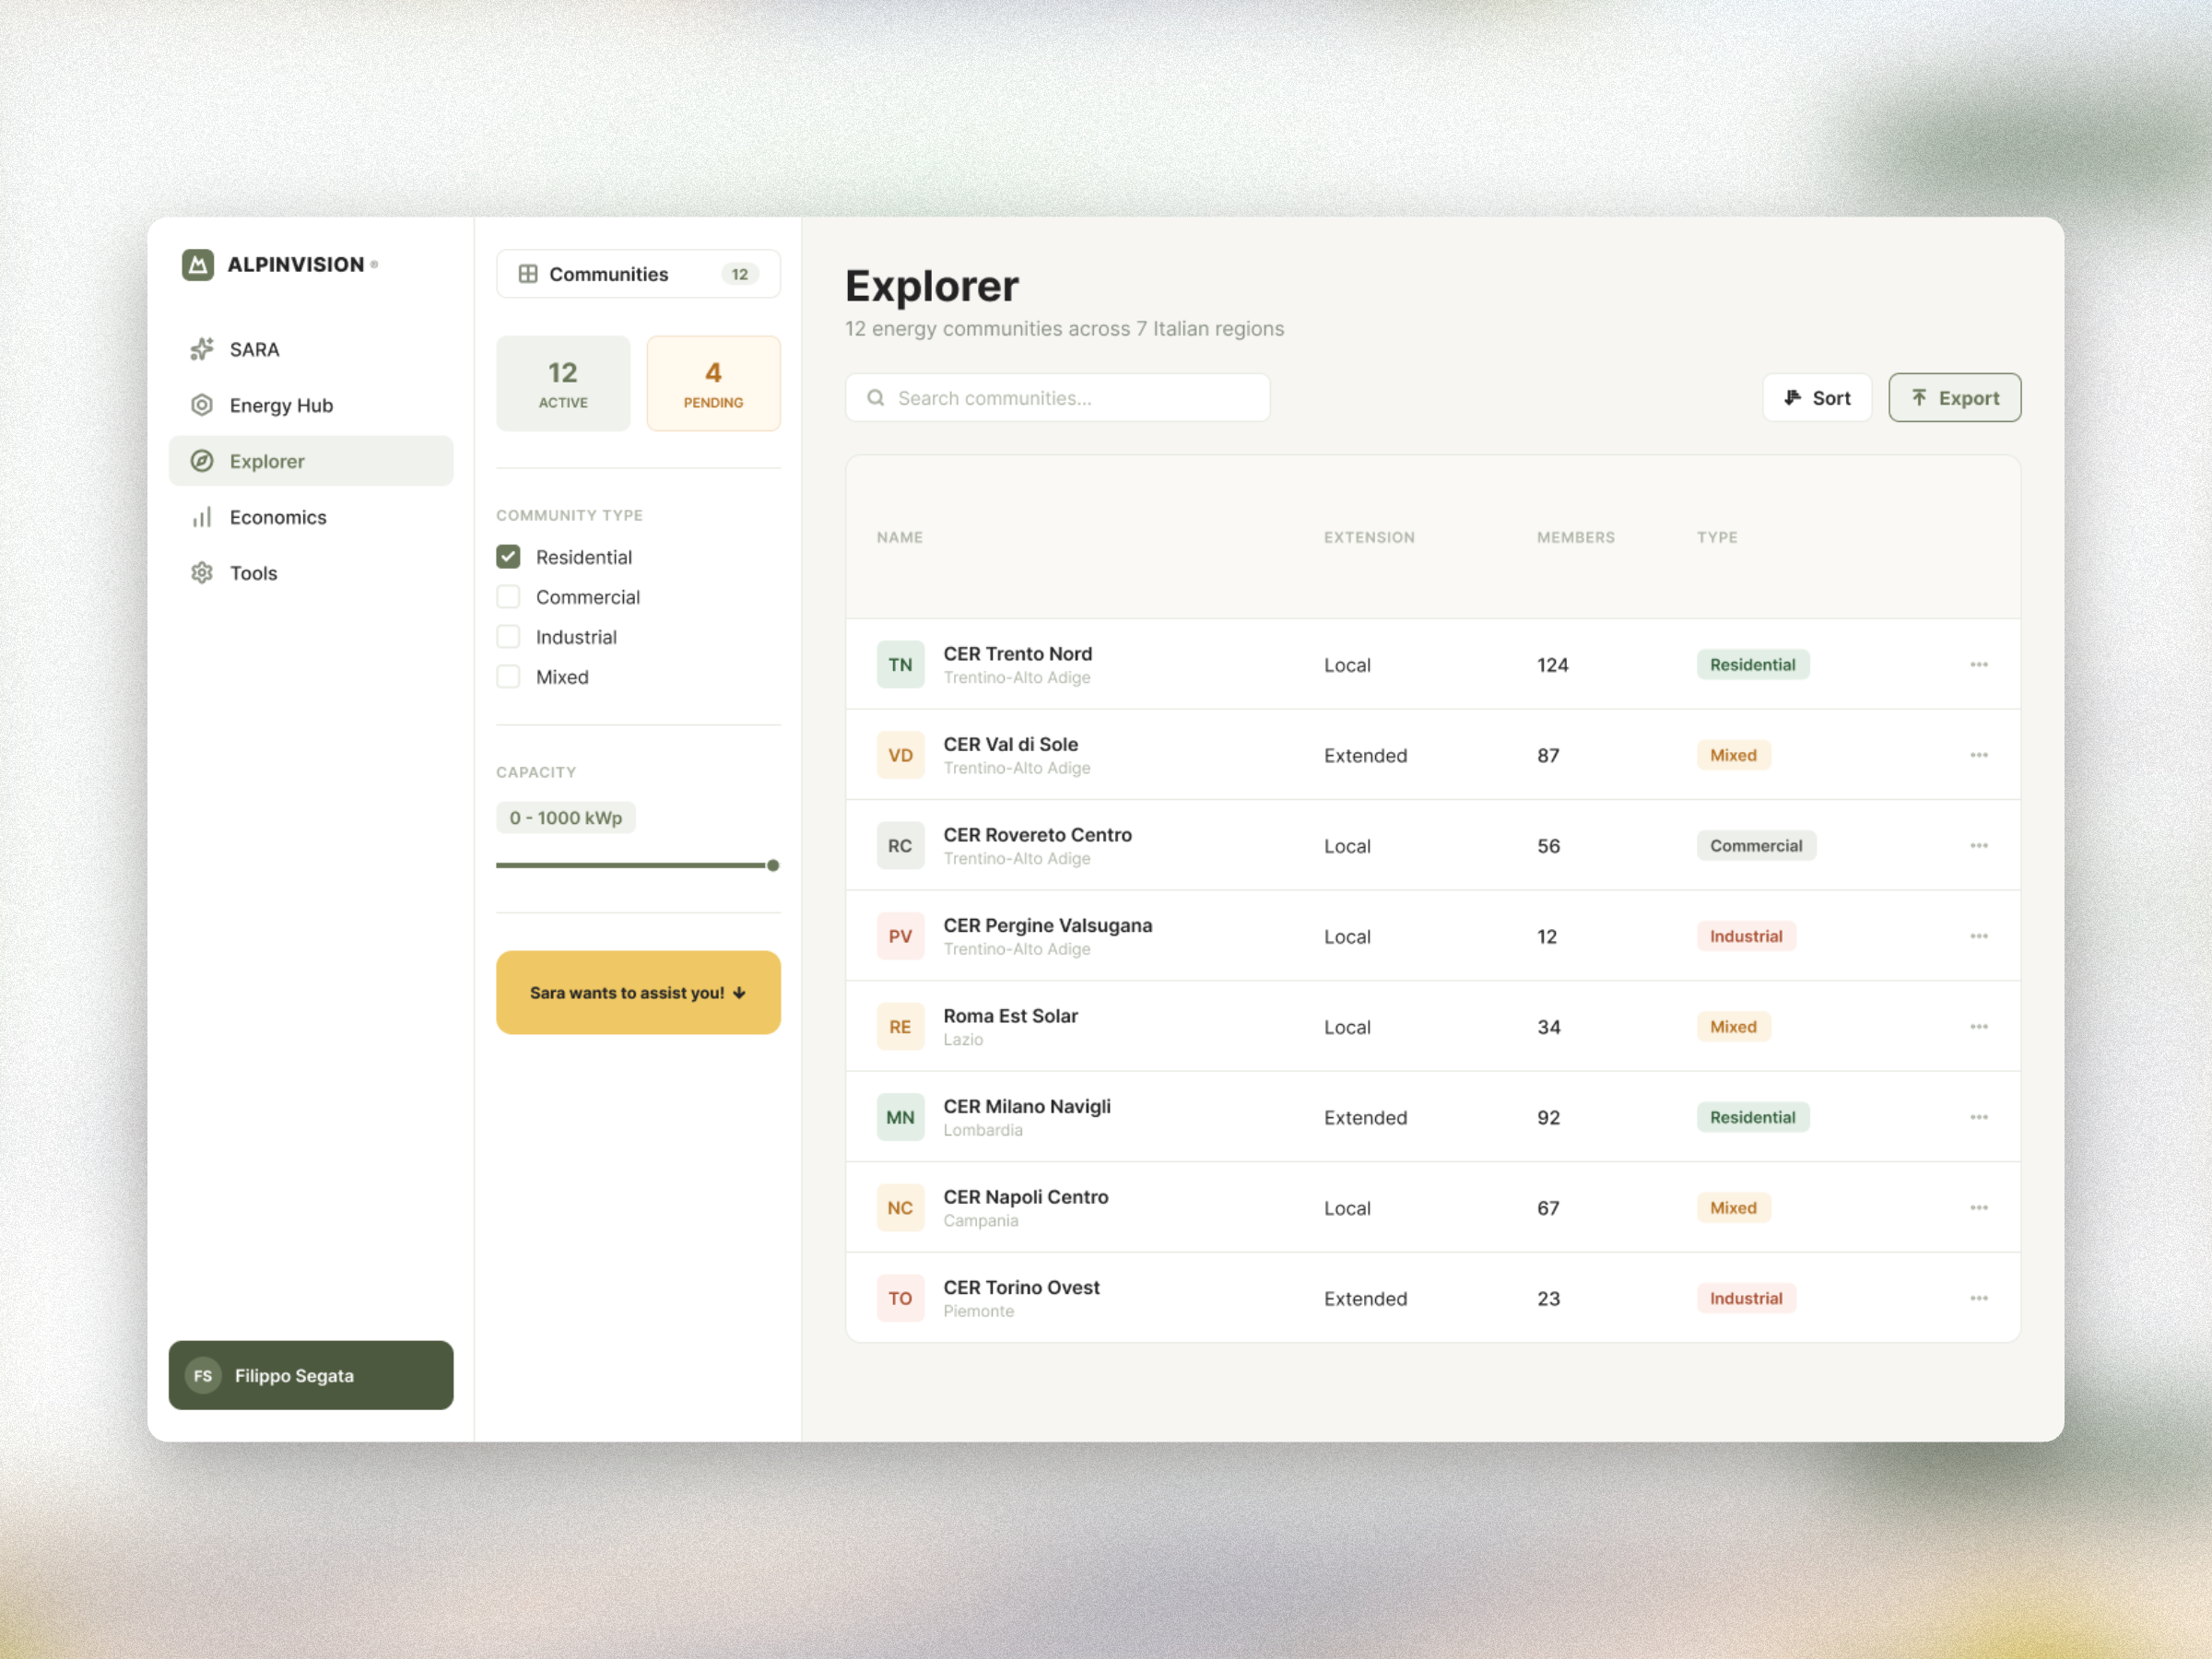Click the TN avatar badge
The width and height of the screenshot is (2212, 1659).
(900, 665)
